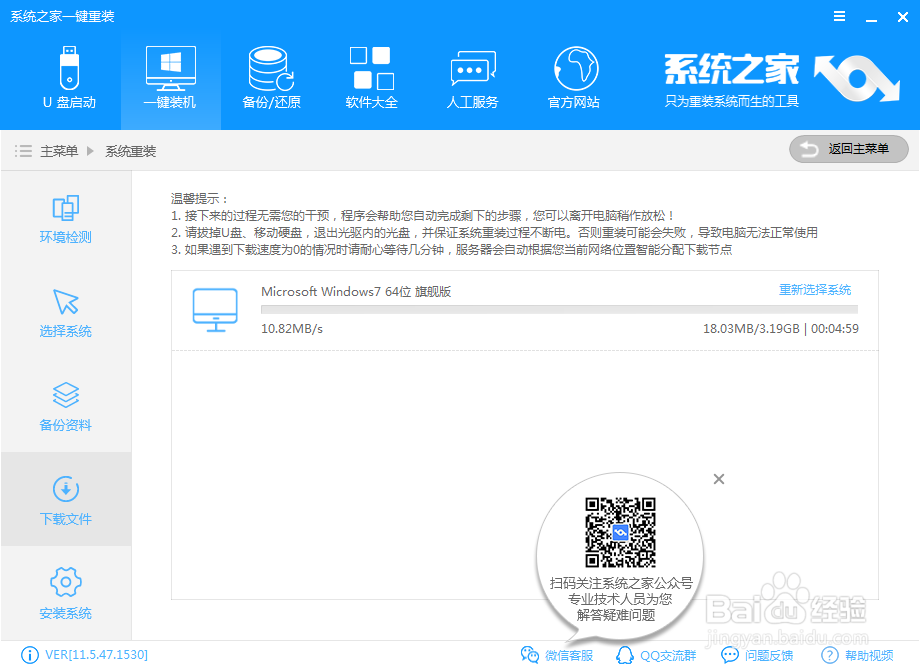Open 人工服务 chat icon
Screen dimensions: 920x670
click(x=472, y=69)
